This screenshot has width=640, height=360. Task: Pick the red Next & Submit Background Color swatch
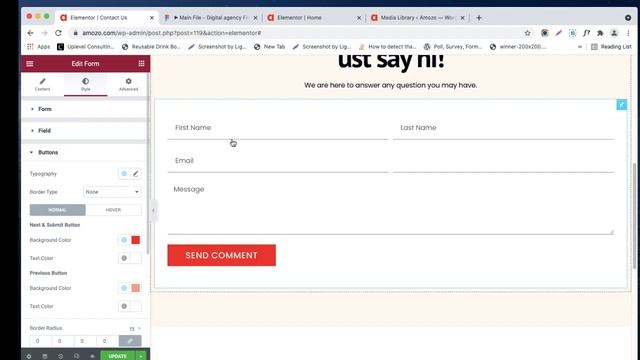click(x=136, y=240)
